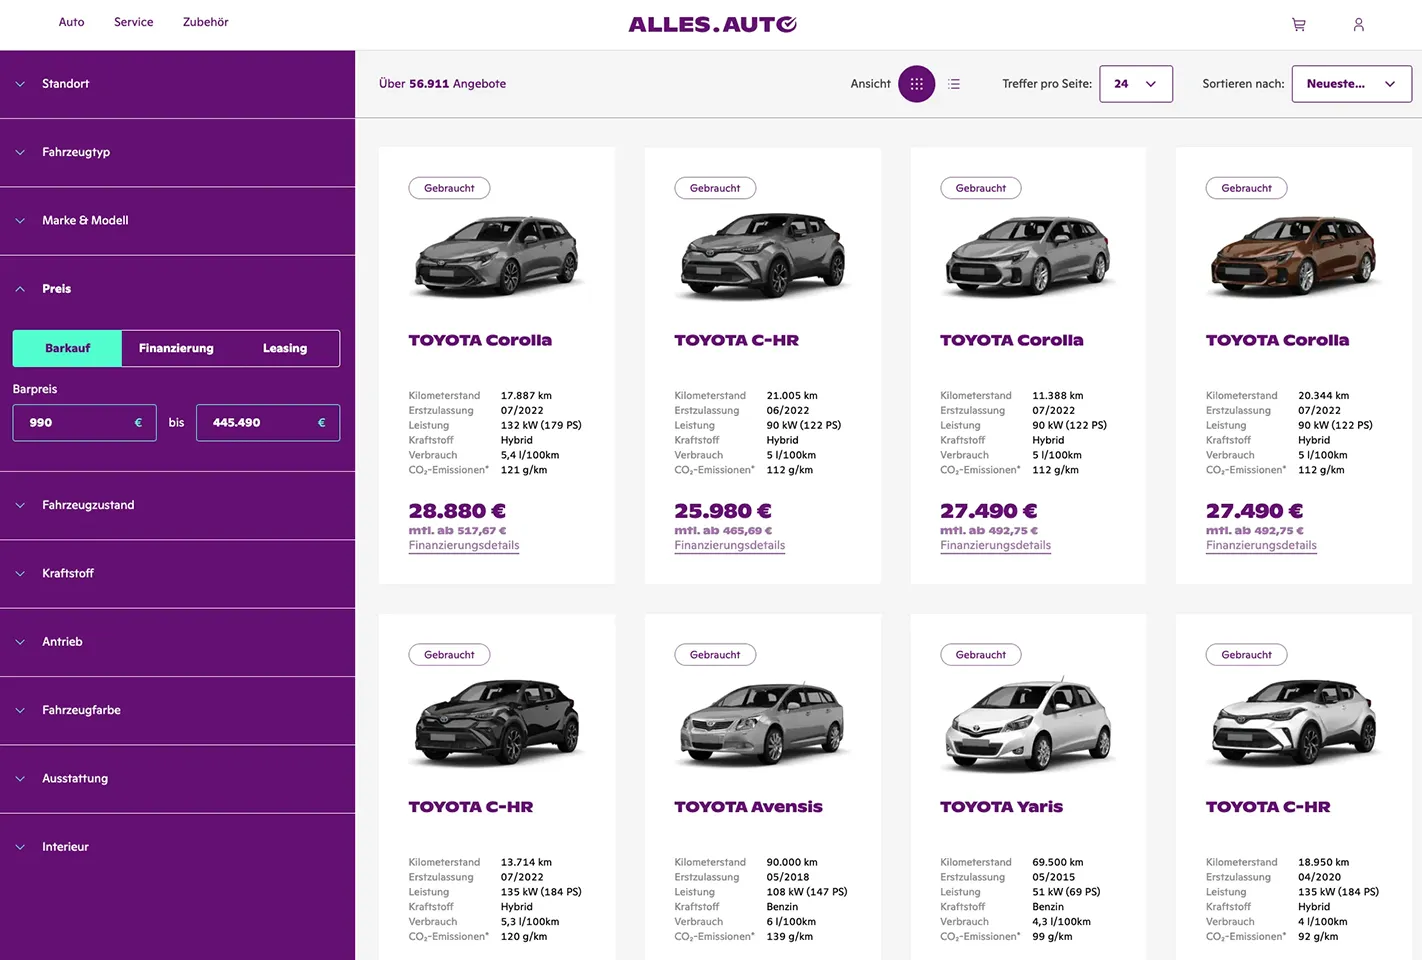This screenshot has width=1422, height=960.
Task: Click the TOYOTA Corolla title priced 28.880 €
Action: coord(480,340)
